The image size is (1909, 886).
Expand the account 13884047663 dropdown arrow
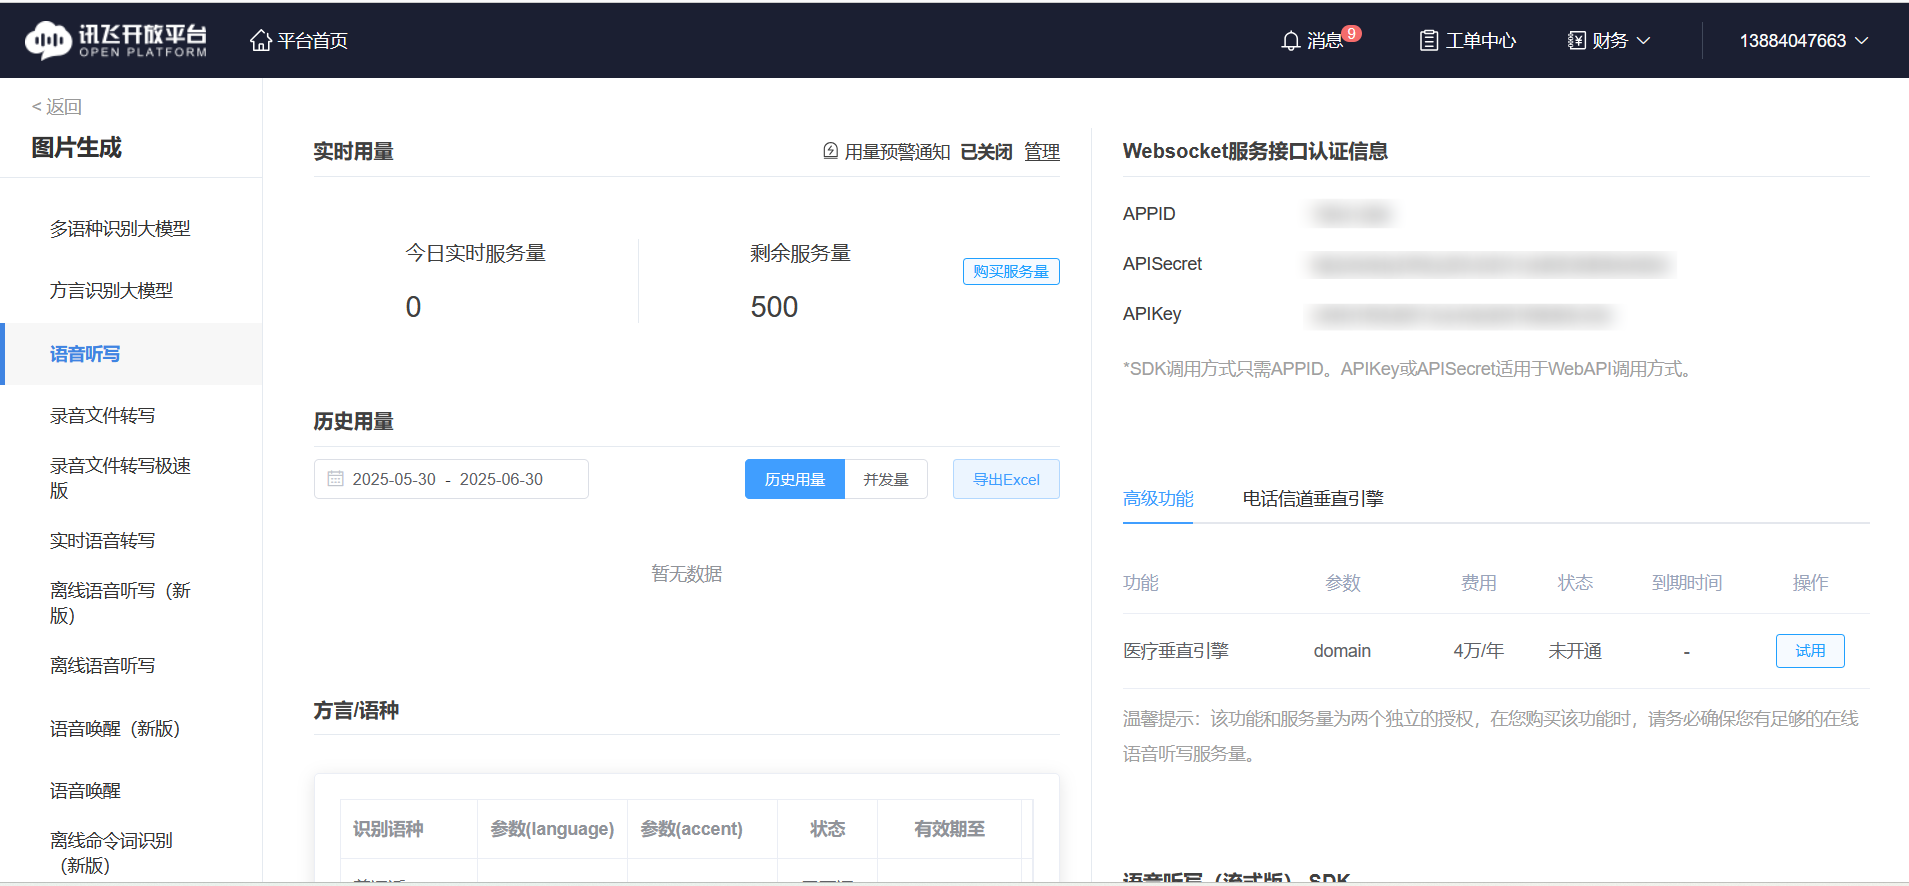pos(1861,41)
